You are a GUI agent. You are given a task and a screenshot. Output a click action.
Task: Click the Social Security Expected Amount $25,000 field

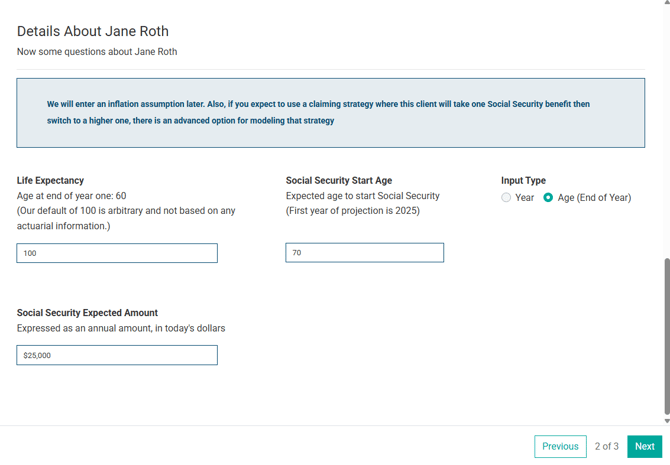pos(117,355)
